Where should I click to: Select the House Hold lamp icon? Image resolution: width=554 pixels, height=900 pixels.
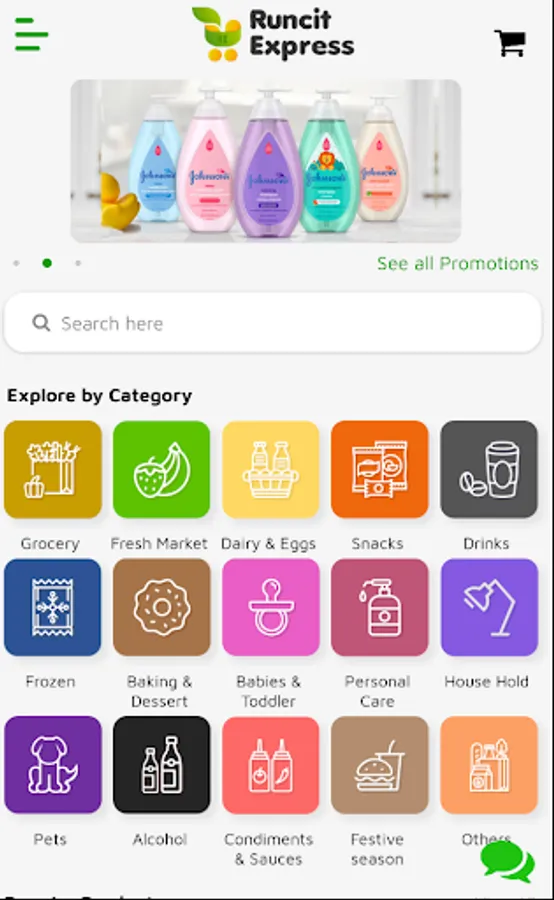(x=489, y=607)
